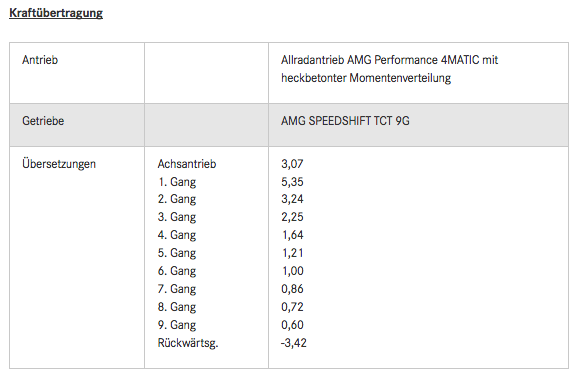
Task: Select the Antrieb row label
Action: coord(40,60)
